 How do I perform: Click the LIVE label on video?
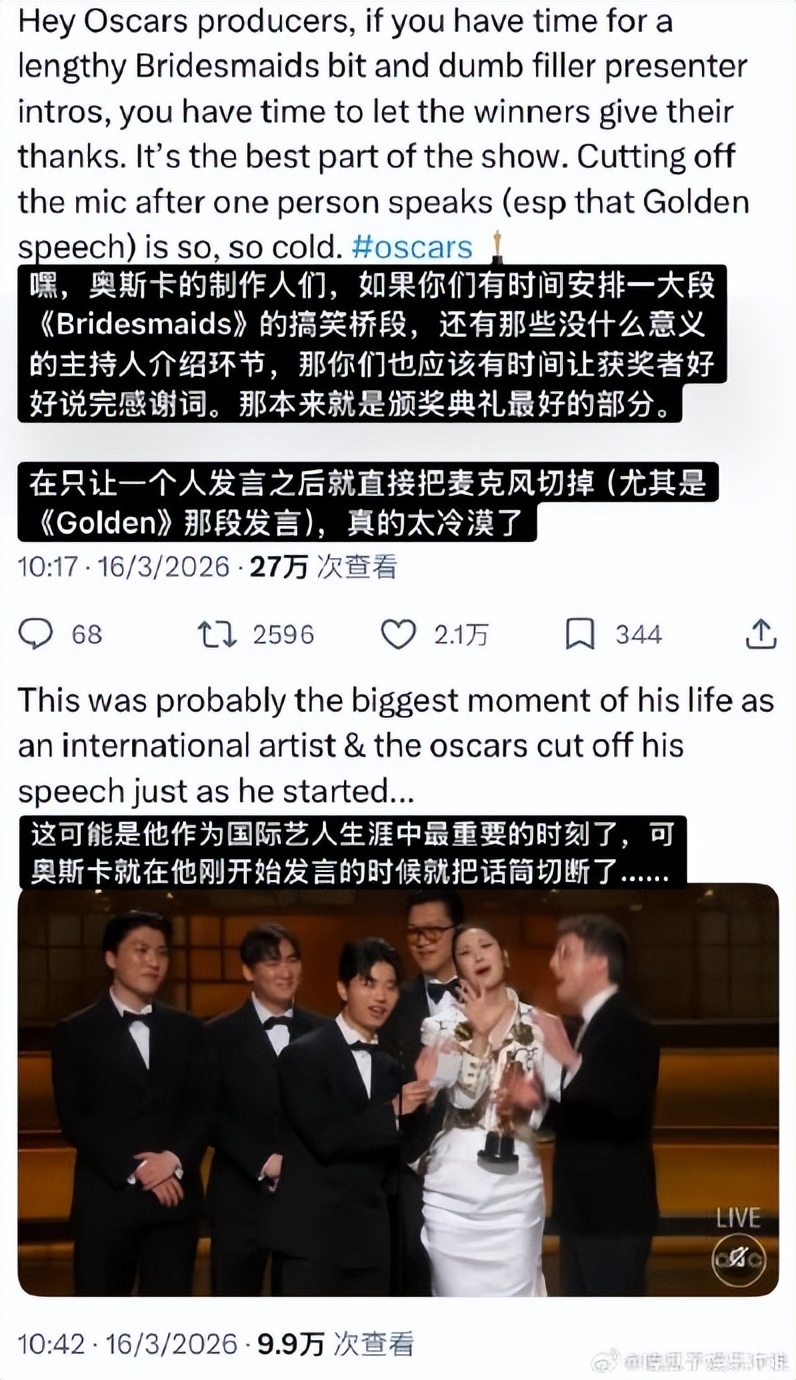coord(738,1218)
